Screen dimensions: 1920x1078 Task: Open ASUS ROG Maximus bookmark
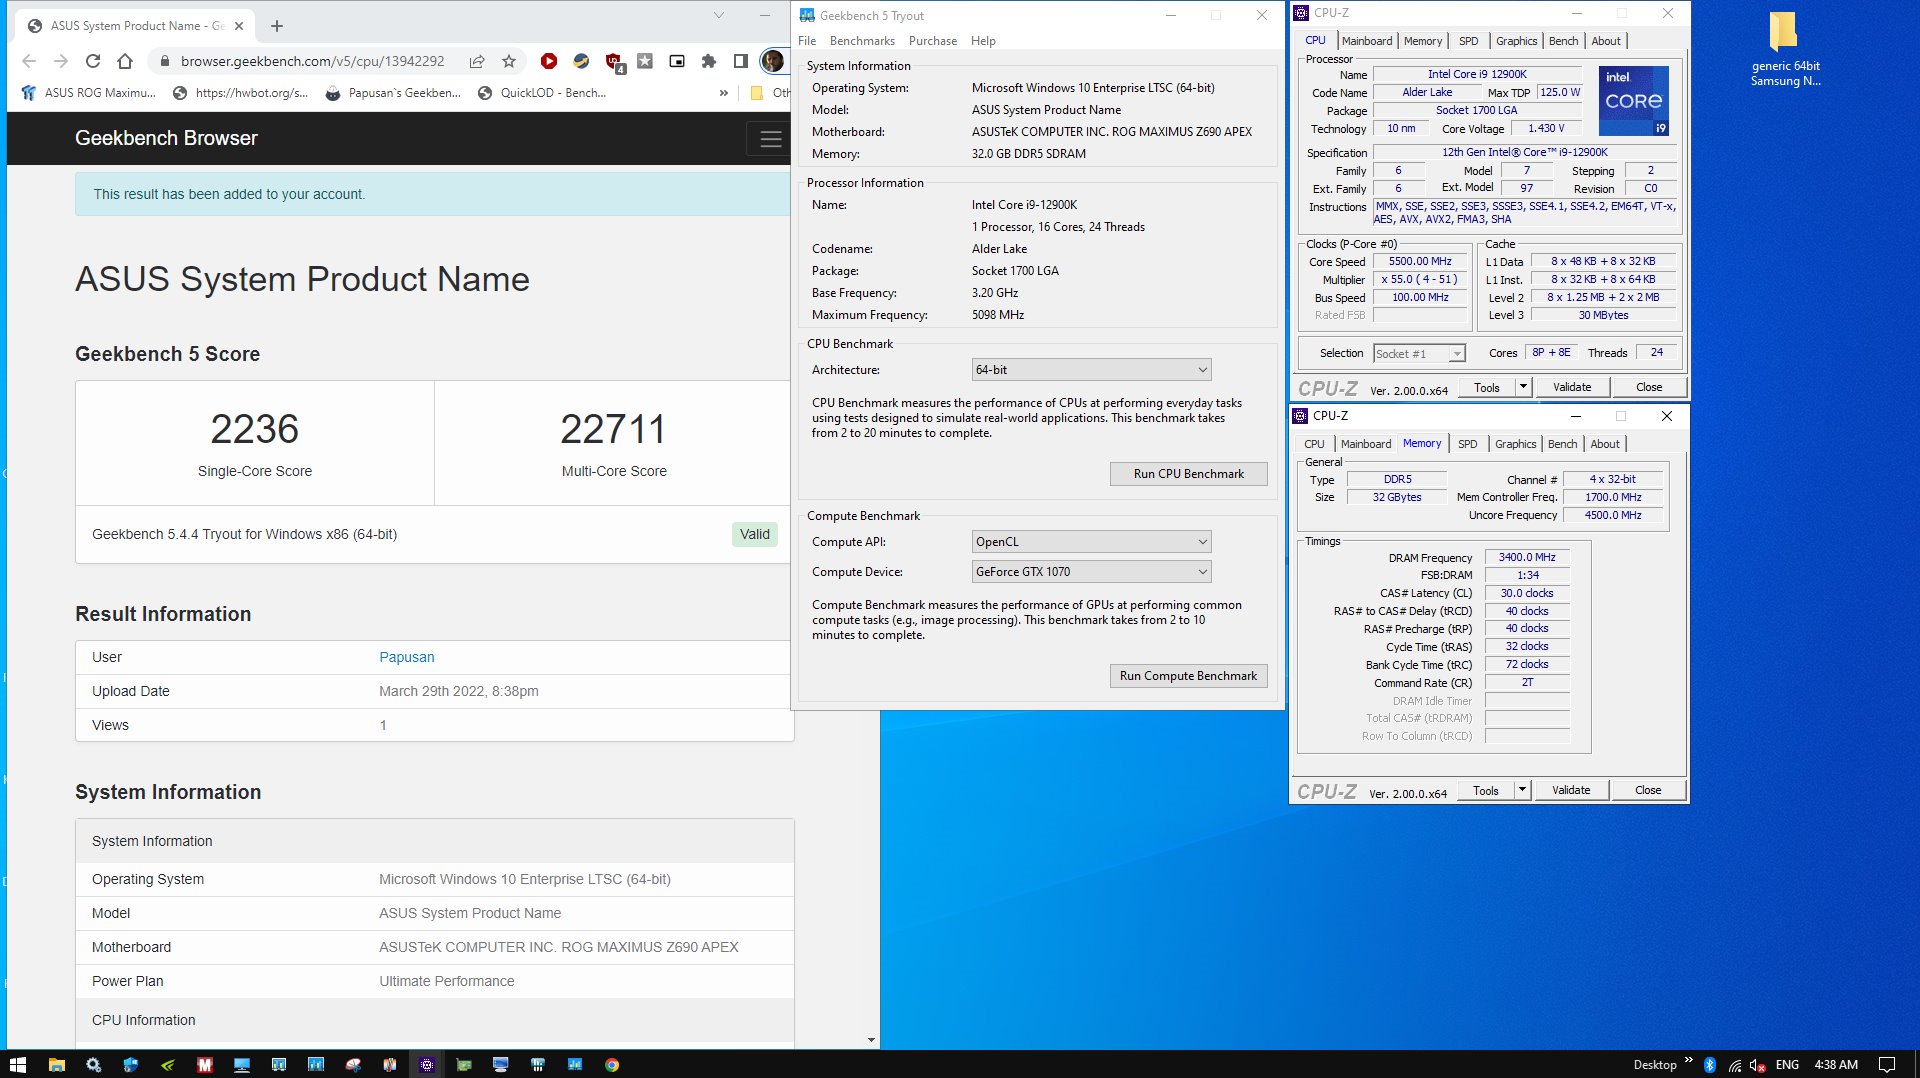coord(89,93)
